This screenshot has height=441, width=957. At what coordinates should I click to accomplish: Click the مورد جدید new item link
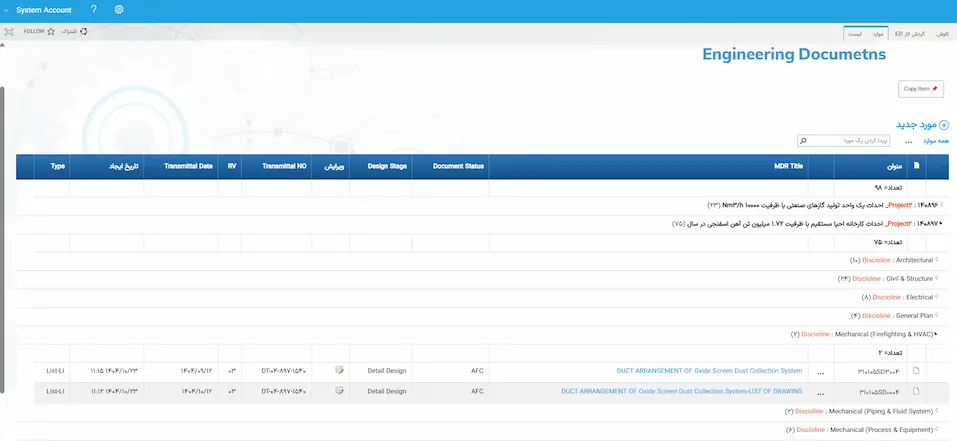point(916,125)
